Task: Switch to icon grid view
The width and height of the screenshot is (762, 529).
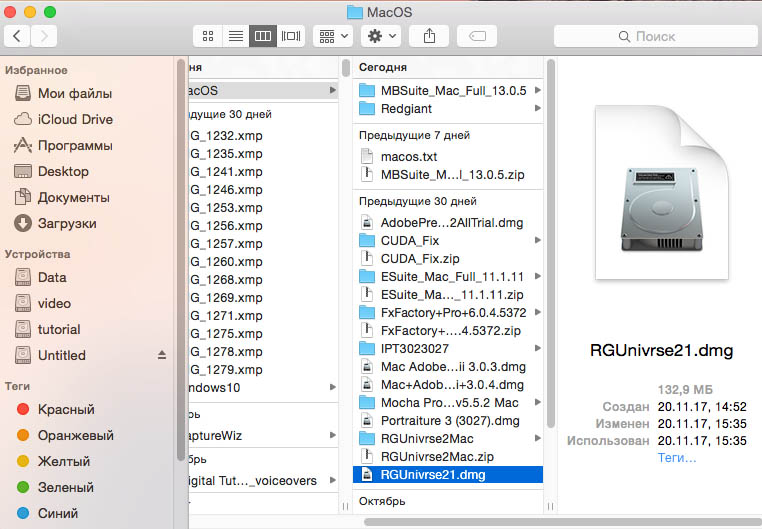Action: 208,36
